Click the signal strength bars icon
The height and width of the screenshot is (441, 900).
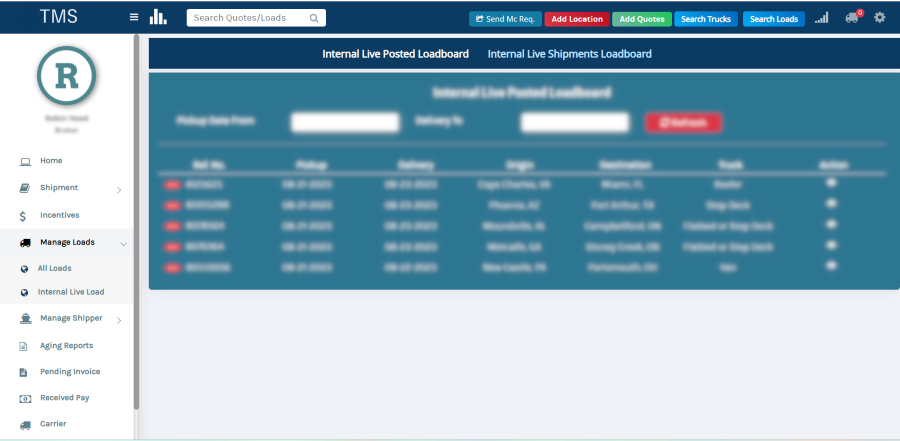[821, 18]
